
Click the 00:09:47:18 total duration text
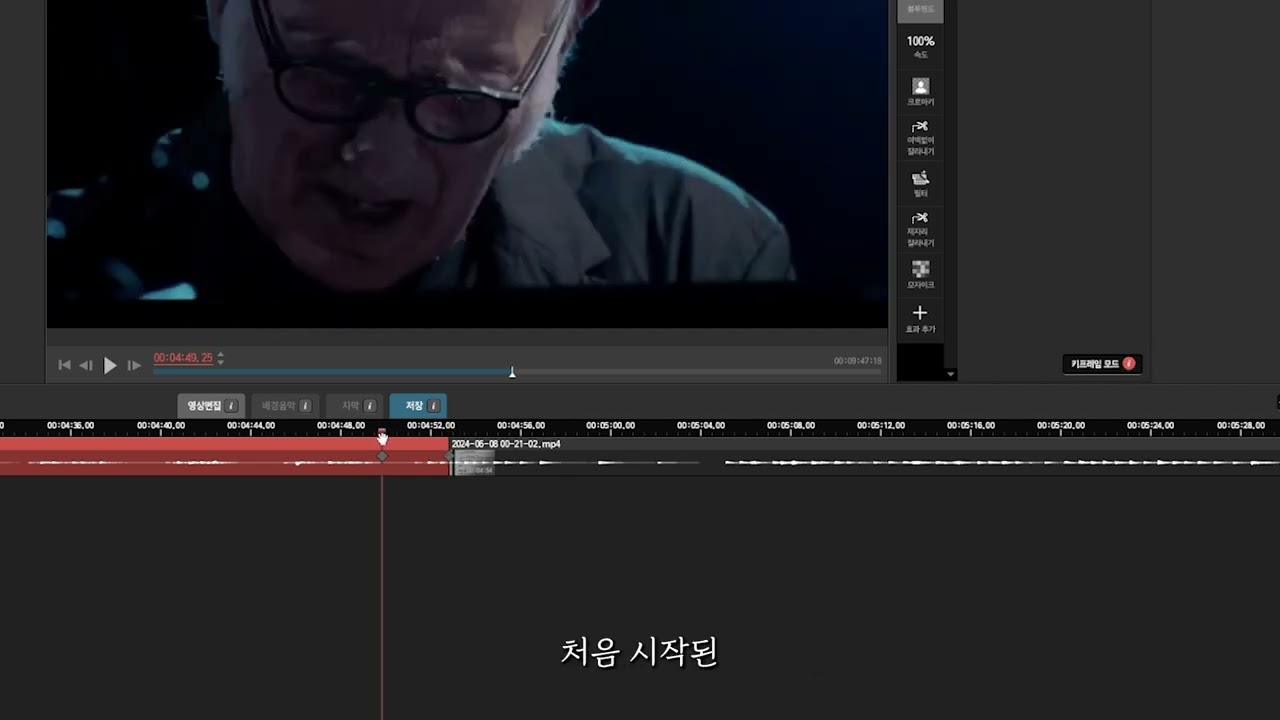(x=858, y=361)
